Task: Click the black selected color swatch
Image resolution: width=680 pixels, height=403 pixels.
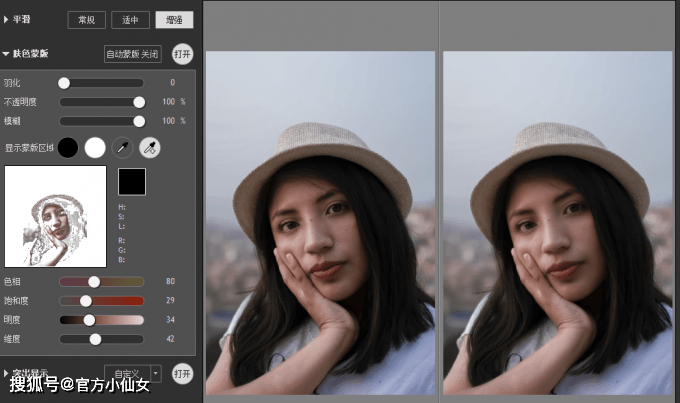Action: point(132,181)
